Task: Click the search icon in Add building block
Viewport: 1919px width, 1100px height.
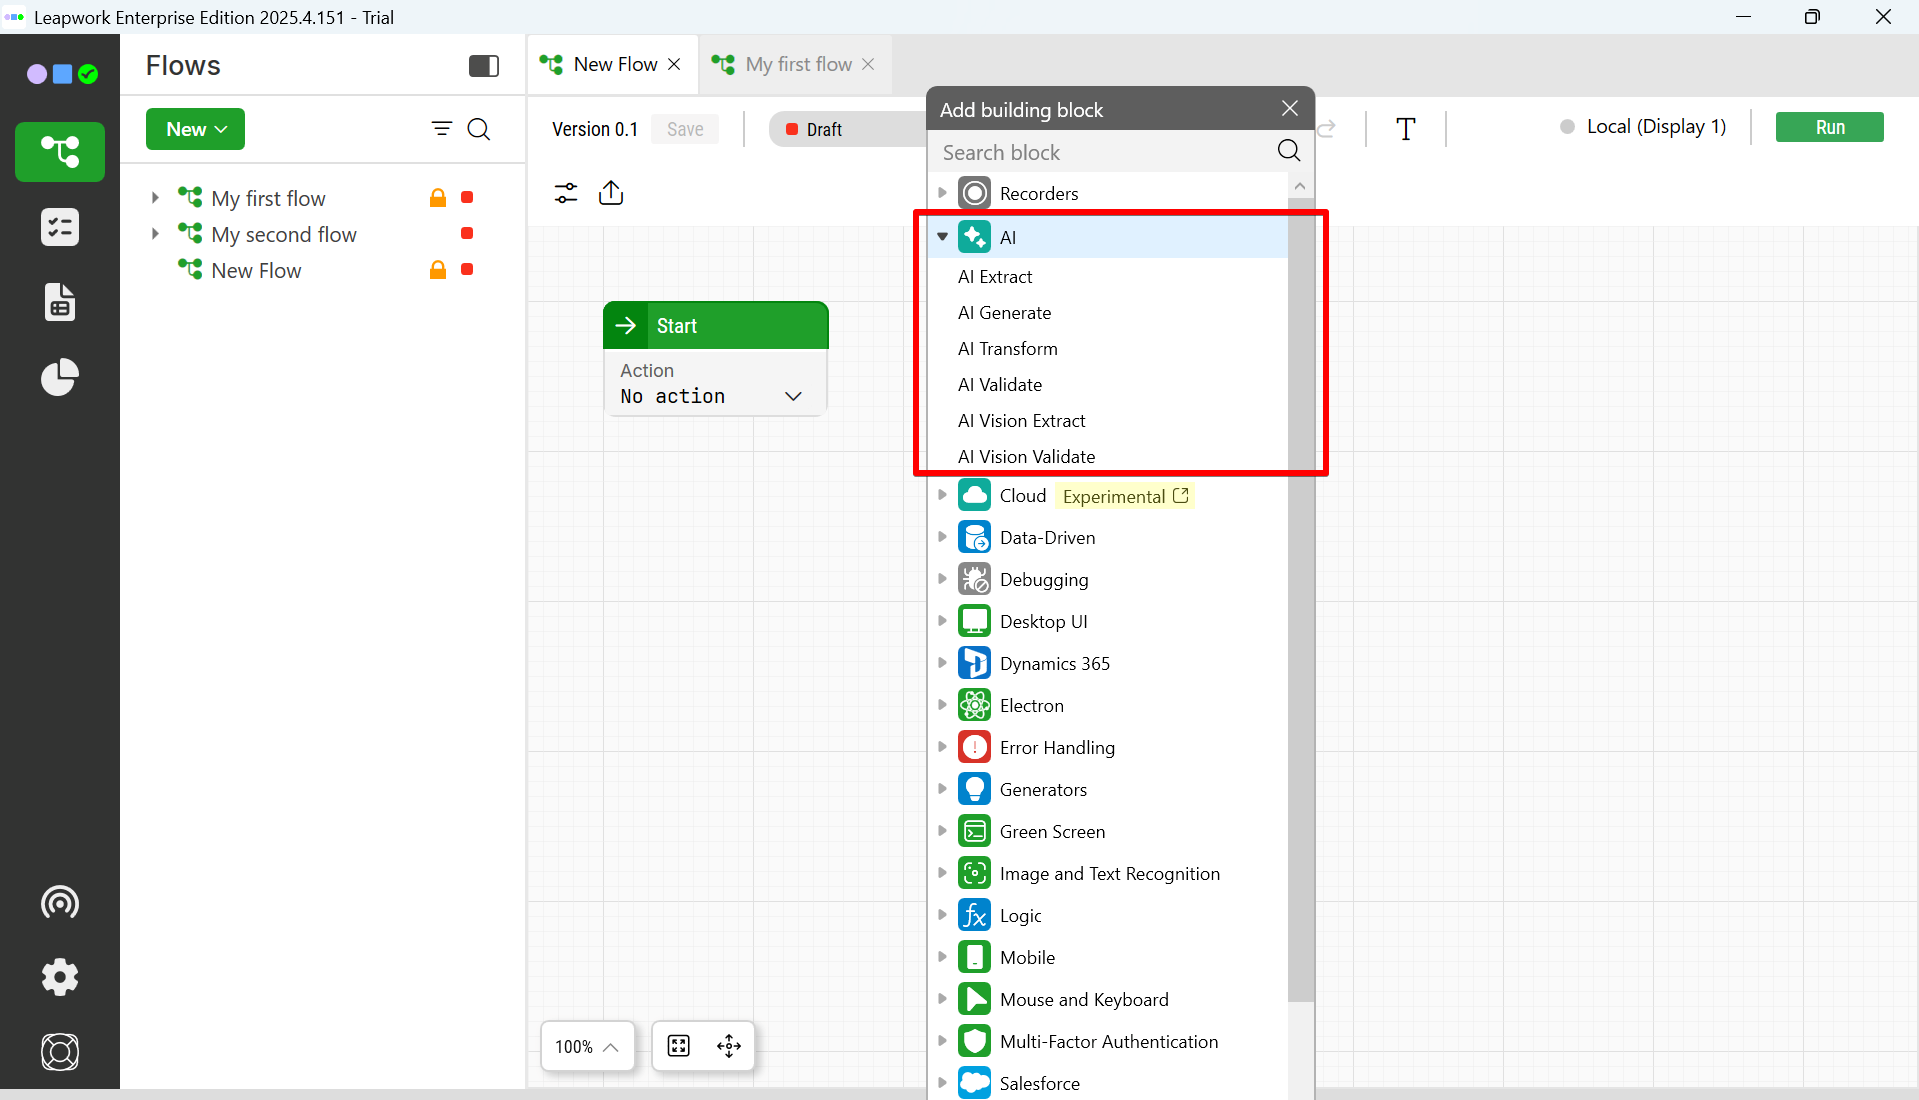Action: click(1289, 151)
